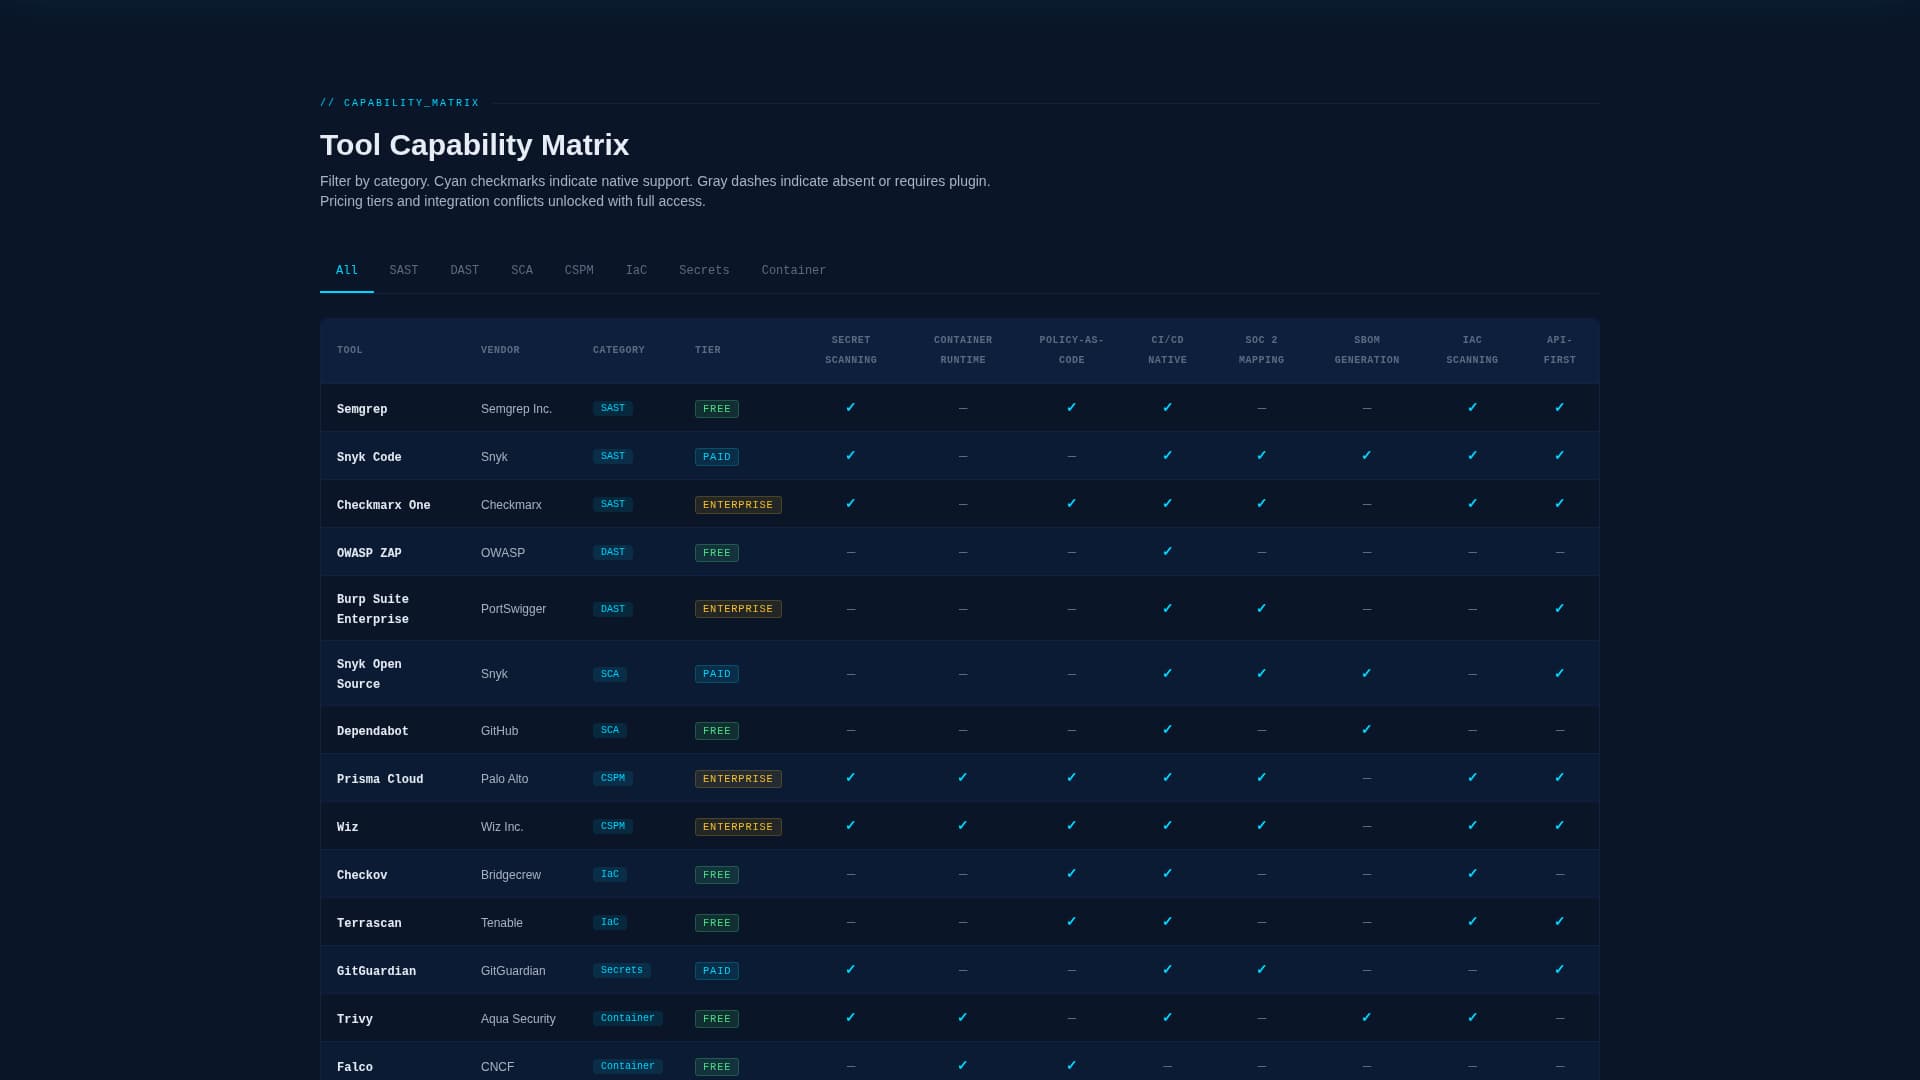Click OWASP ZAP's CI/CD Native checkmark
Viewport: 1920px width, 1080px height.
(1168, 552)
